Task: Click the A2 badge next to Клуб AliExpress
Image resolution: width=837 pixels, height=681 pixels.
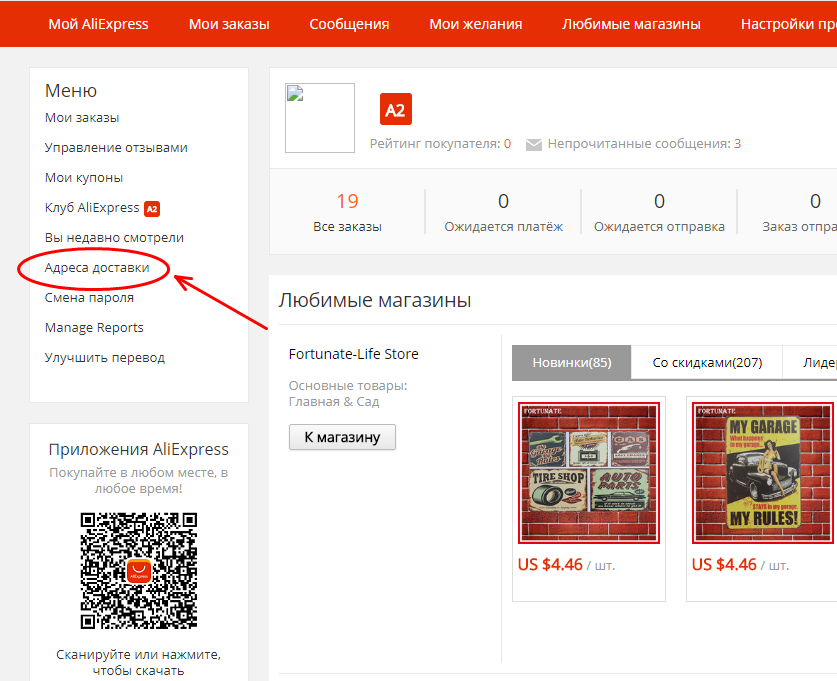Action: pos(152,209)
